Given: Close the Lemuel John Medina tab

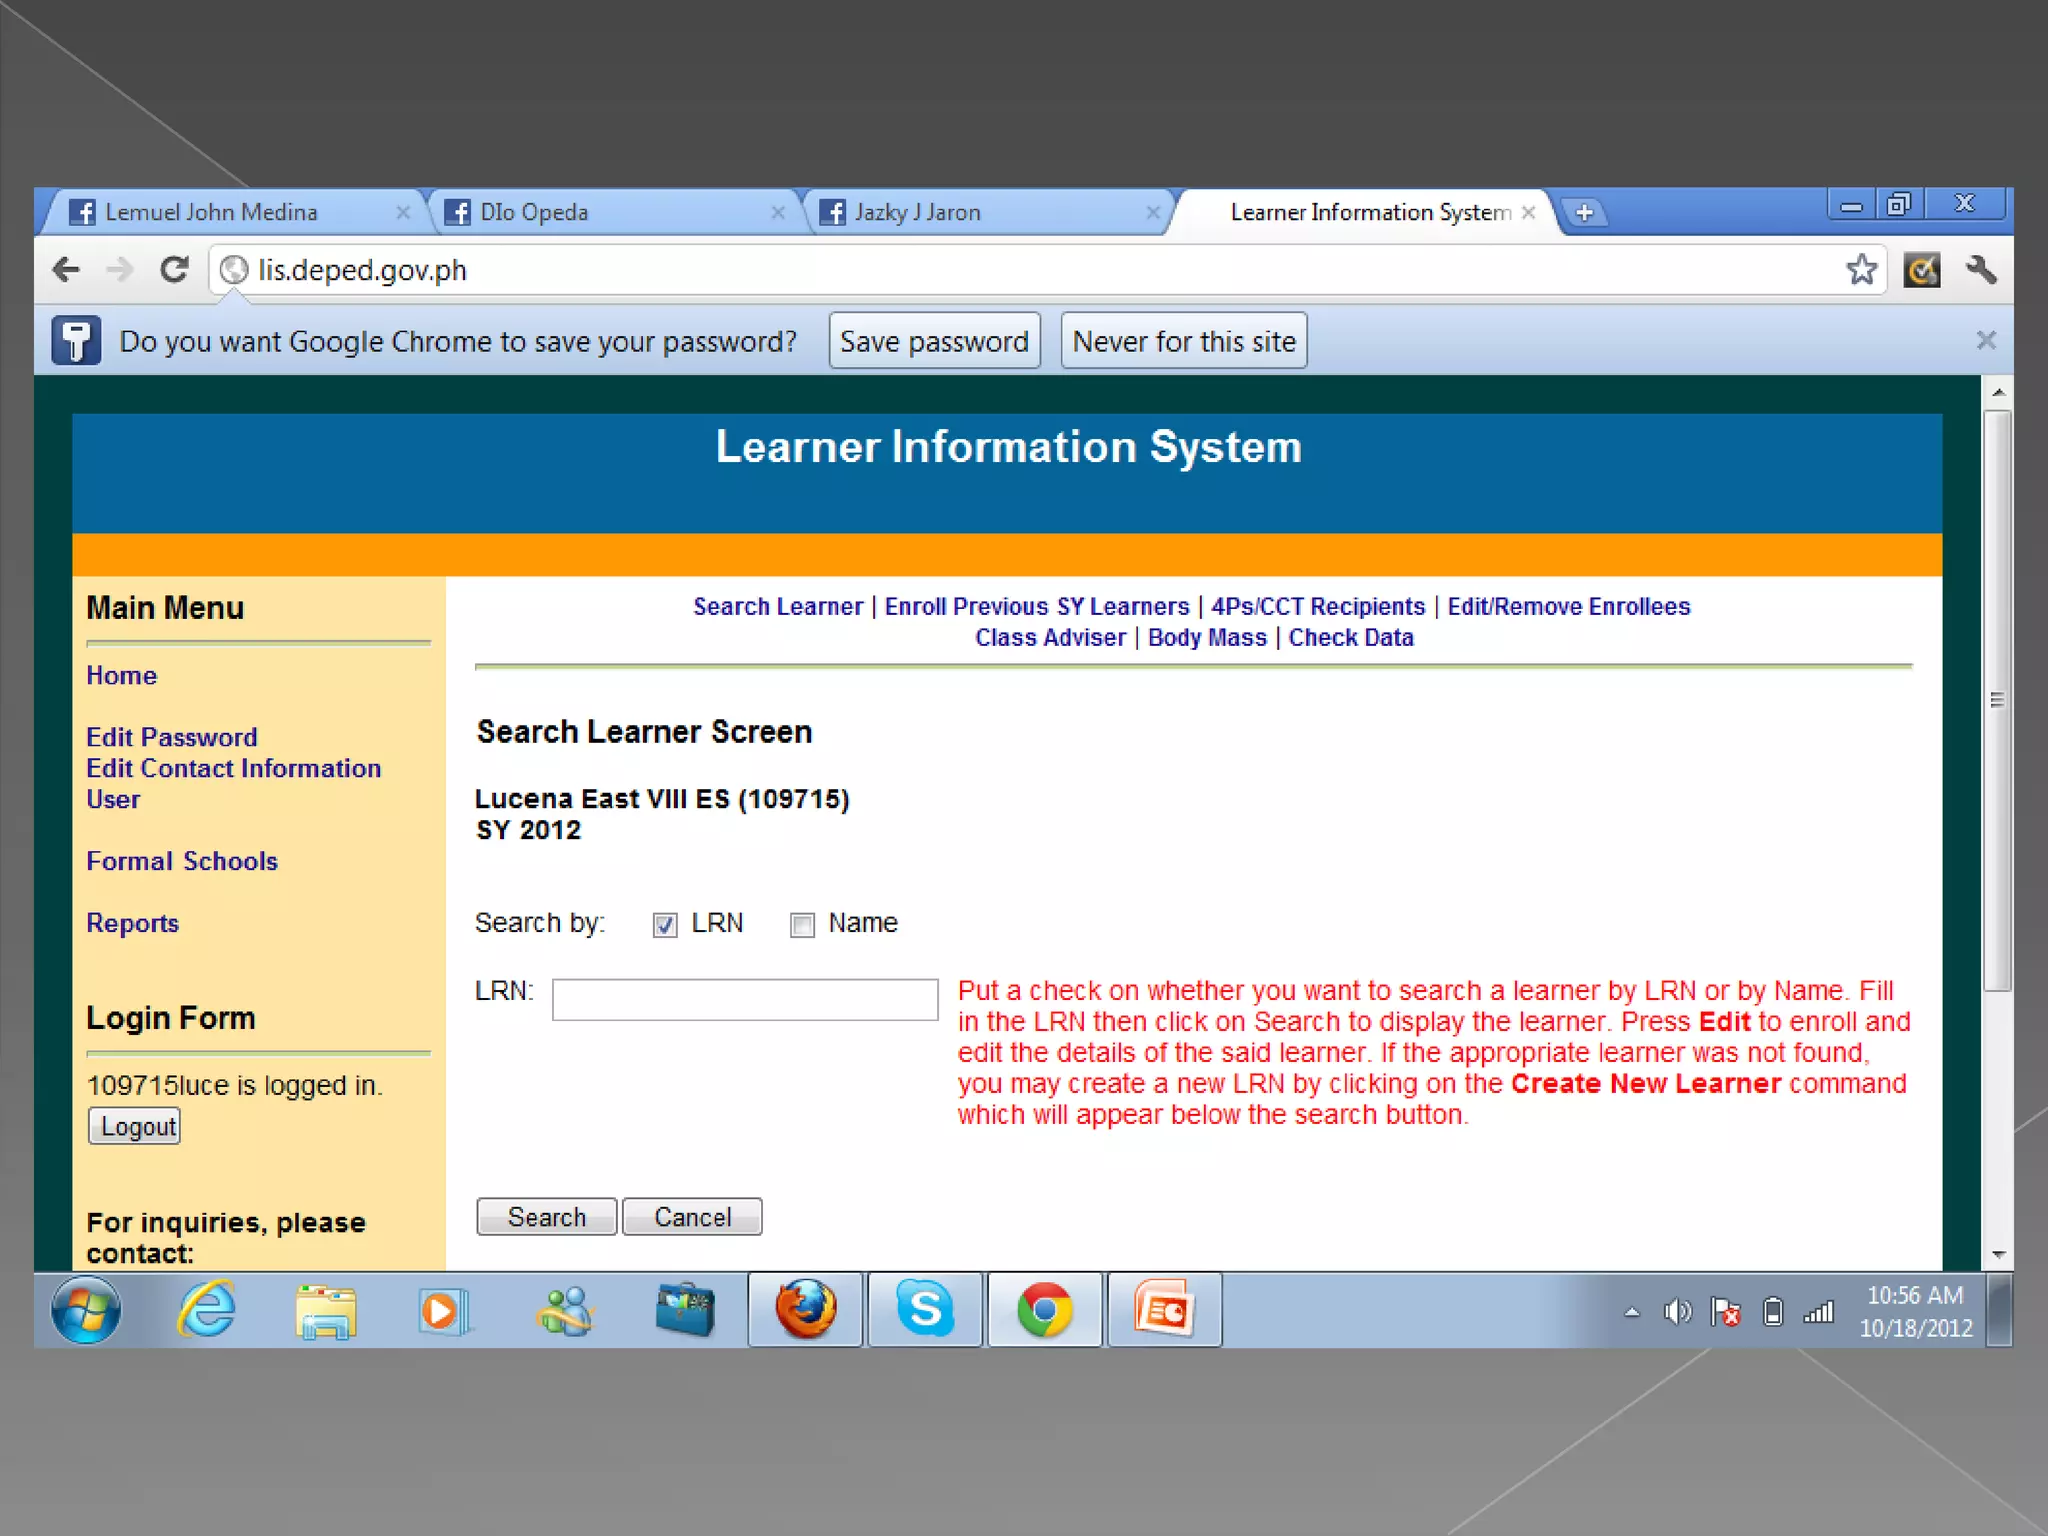Looking at the screenshot, I should pos(403,212).
